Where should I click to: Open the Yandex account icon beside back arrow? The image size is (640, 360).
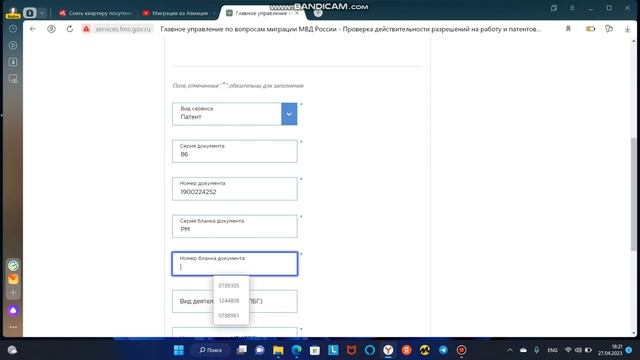pyautogui.click(x=51, y=29)
